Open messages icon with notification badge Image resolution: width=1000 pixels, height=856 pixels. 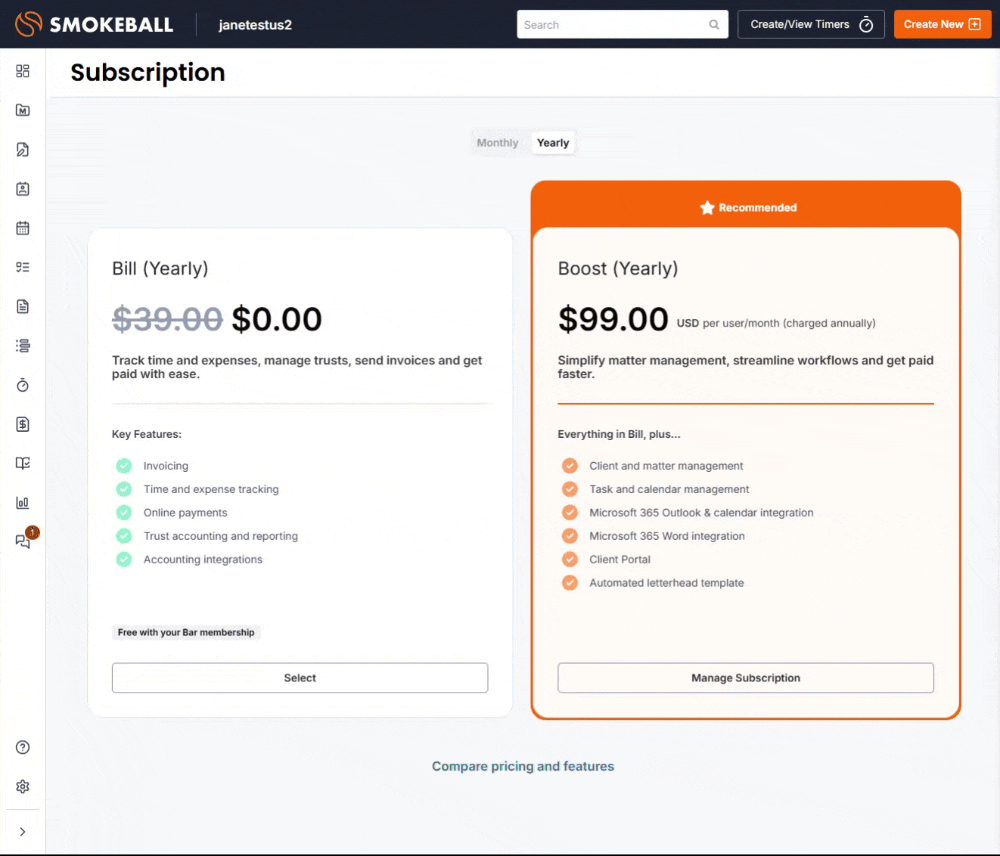(23, 541)
